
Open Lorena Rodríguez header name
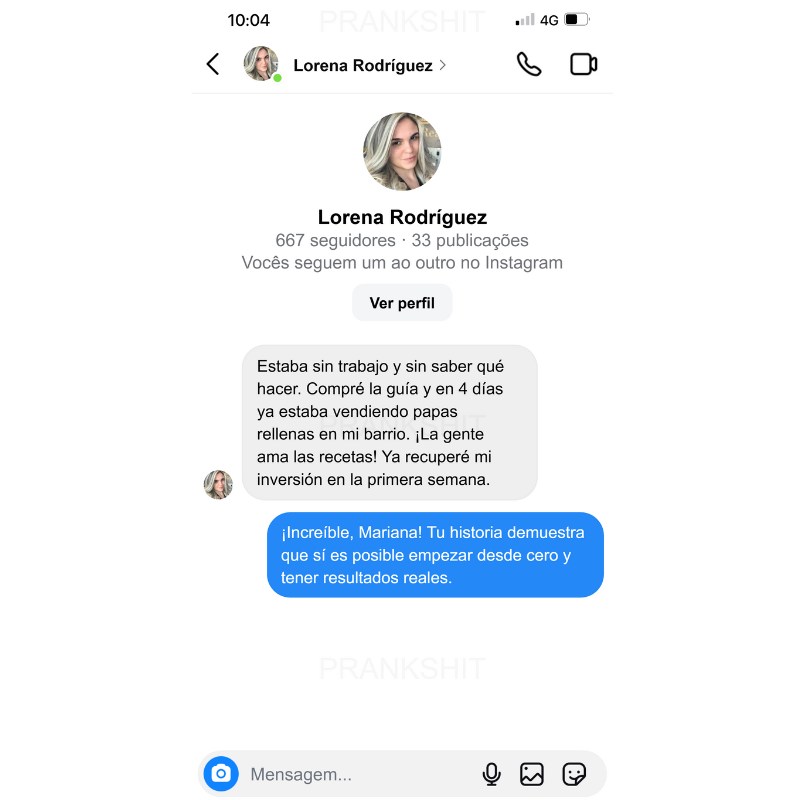point(363,65)
